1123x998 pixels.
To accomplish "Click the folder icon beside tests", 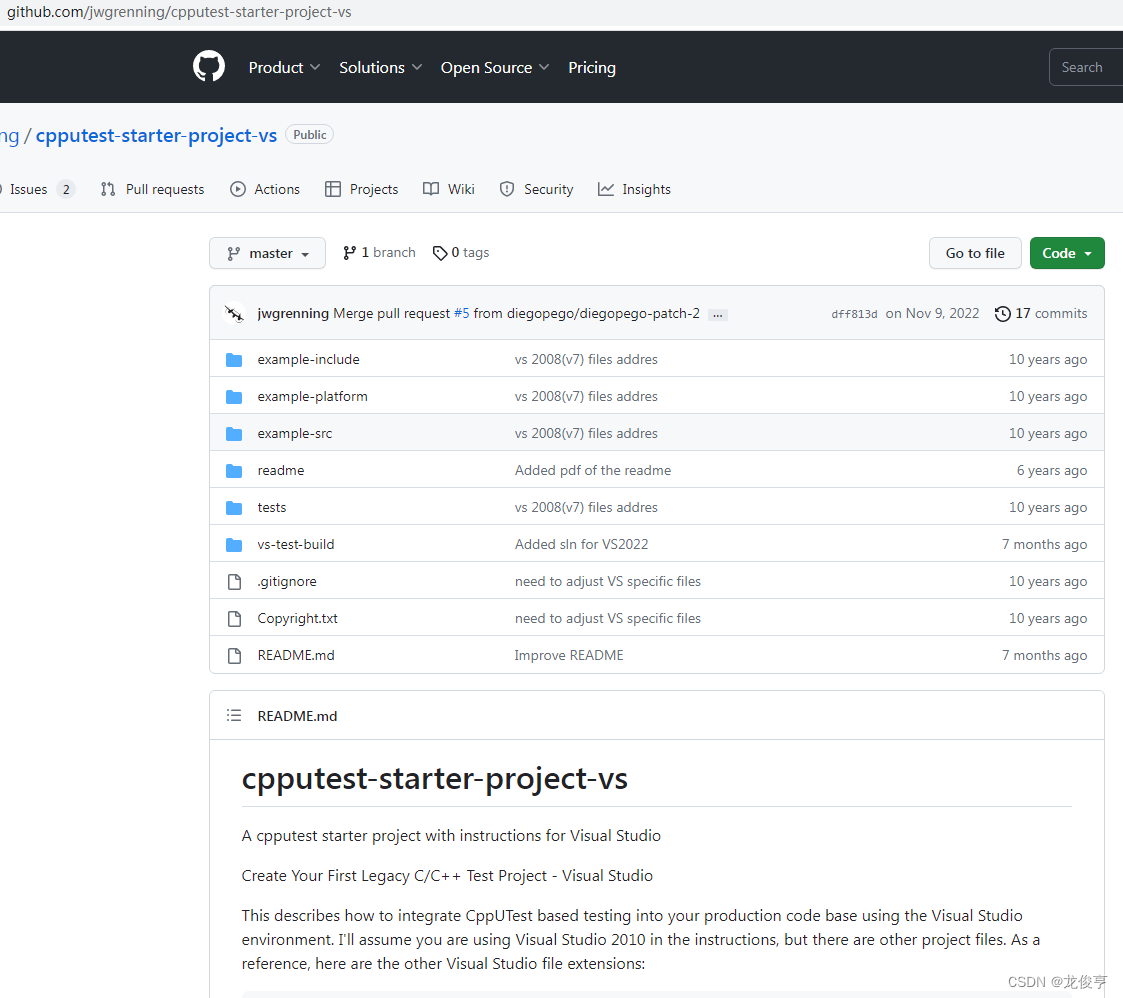I will tap(234, 508).
